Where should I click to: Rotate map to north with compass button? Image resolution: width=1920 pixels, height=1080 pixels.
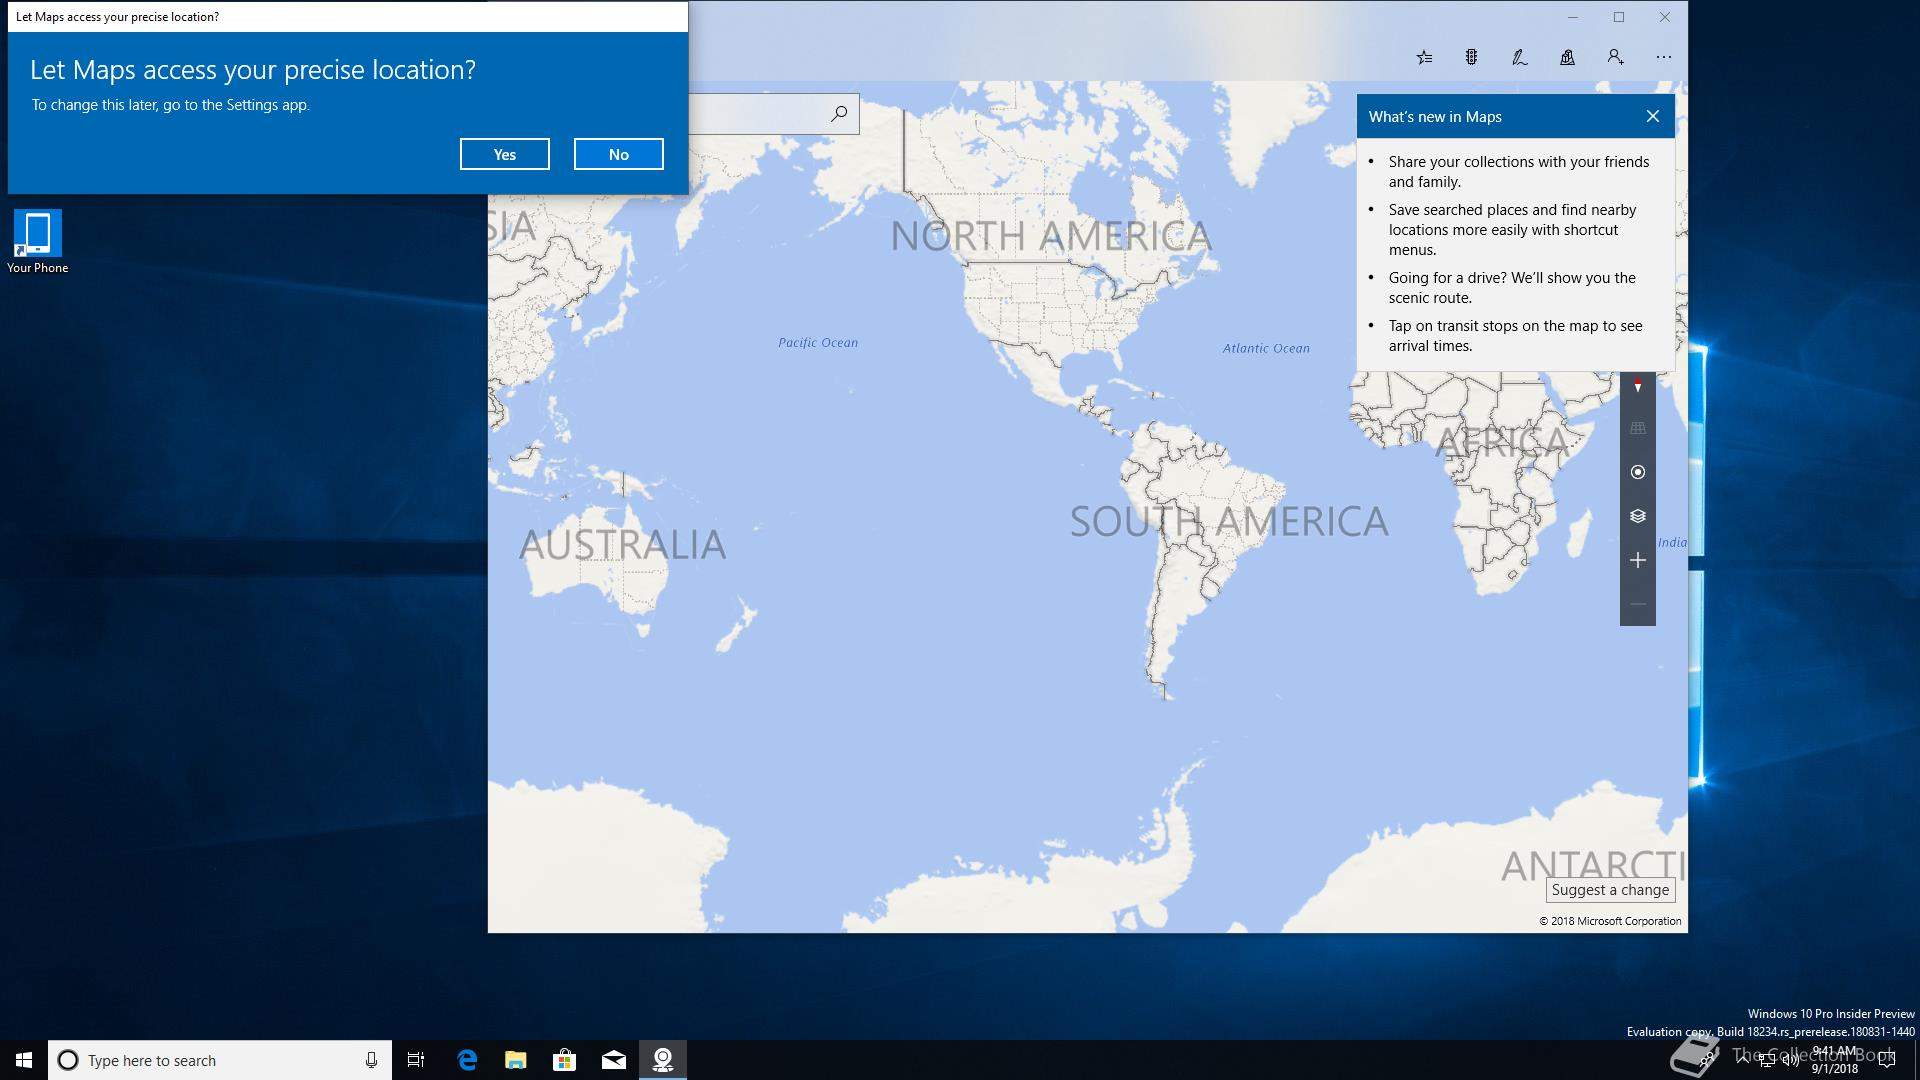pos(1638,386)
